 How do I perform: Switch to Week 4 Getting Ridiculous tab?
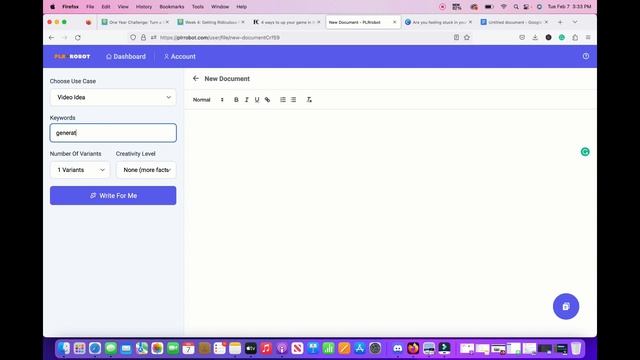(x=210, y=22)
